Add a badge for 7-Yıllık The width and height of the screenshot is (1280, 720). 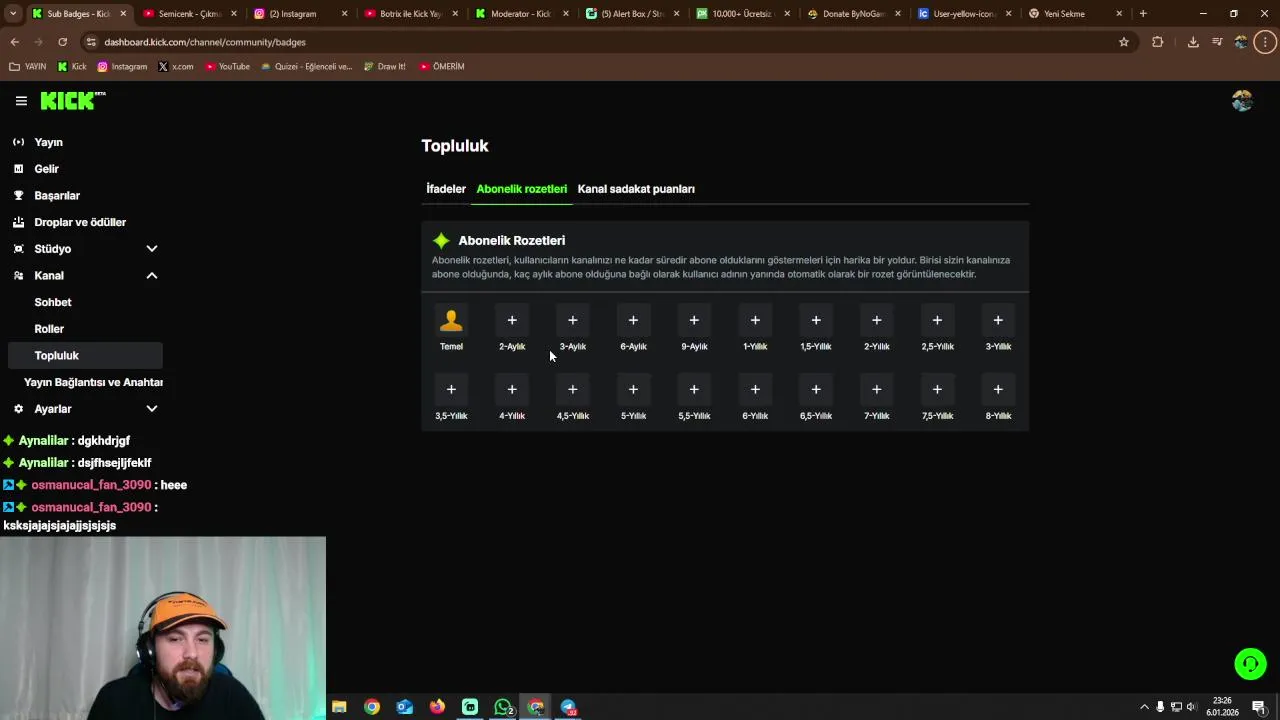pos(877,389)
